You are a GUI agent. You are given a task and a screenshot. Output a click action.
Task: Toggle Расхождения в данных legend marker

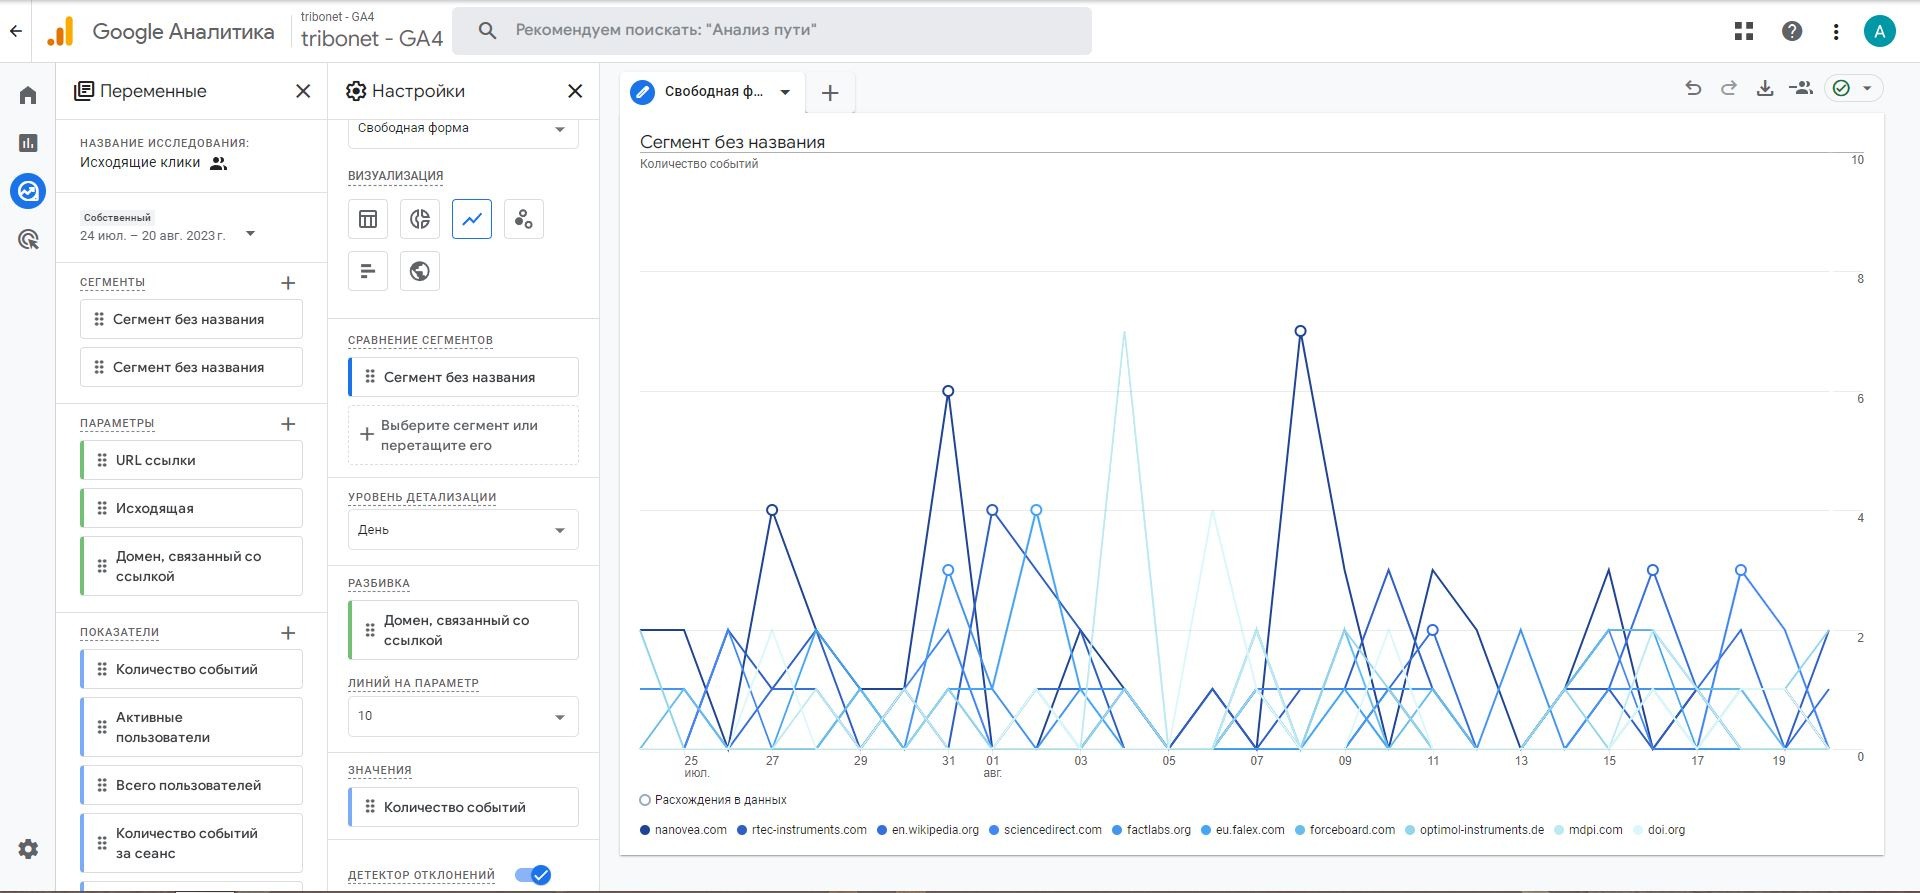pyautogui.click(x=645, y=800)
